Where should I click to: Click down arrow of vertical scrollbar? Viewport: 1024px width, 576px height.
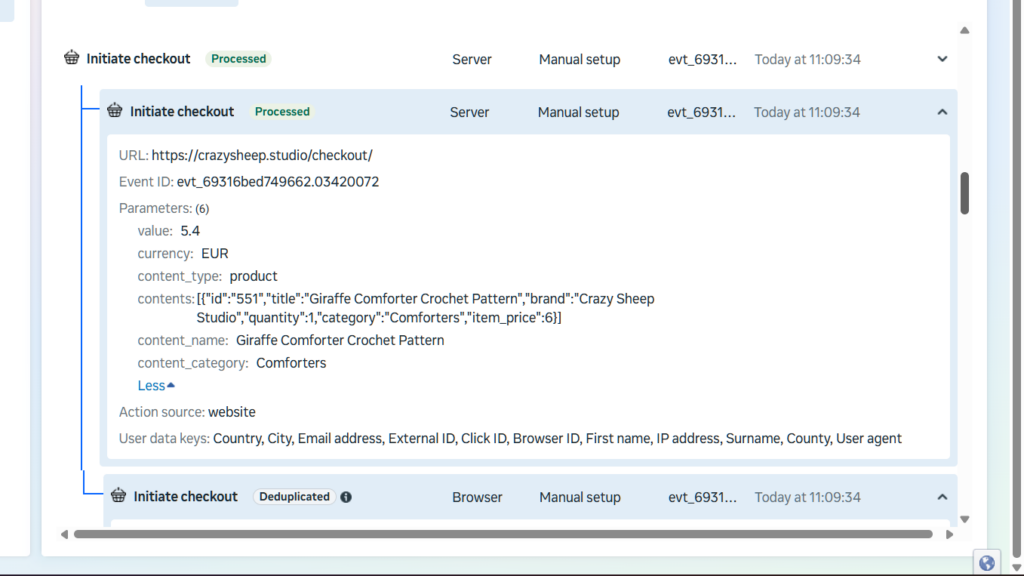[964, 519]
